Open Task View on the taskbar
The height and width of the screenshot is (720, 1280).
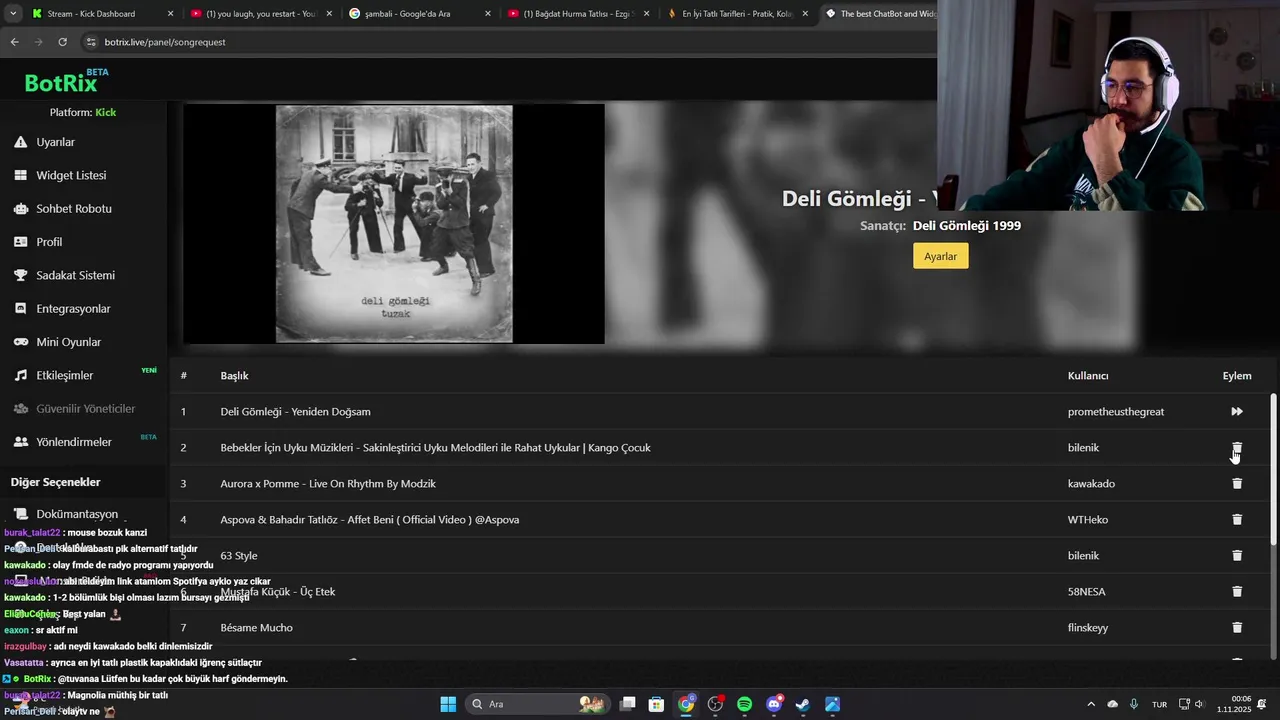coord(628,704)
